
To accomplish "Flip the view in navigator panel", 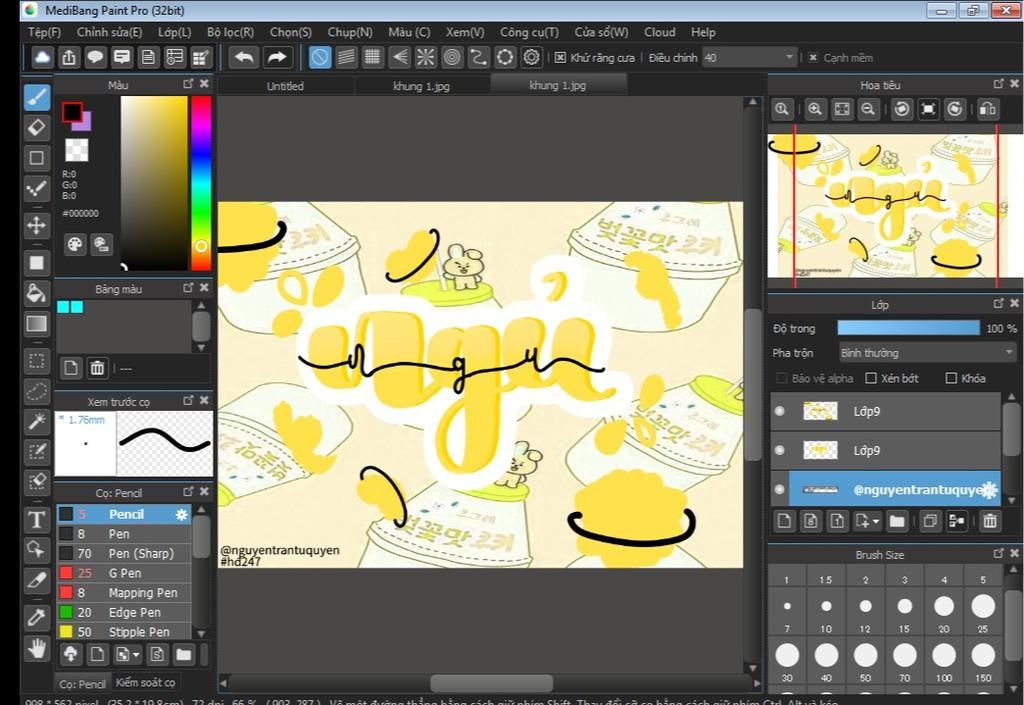I will (x=987, y=109).
